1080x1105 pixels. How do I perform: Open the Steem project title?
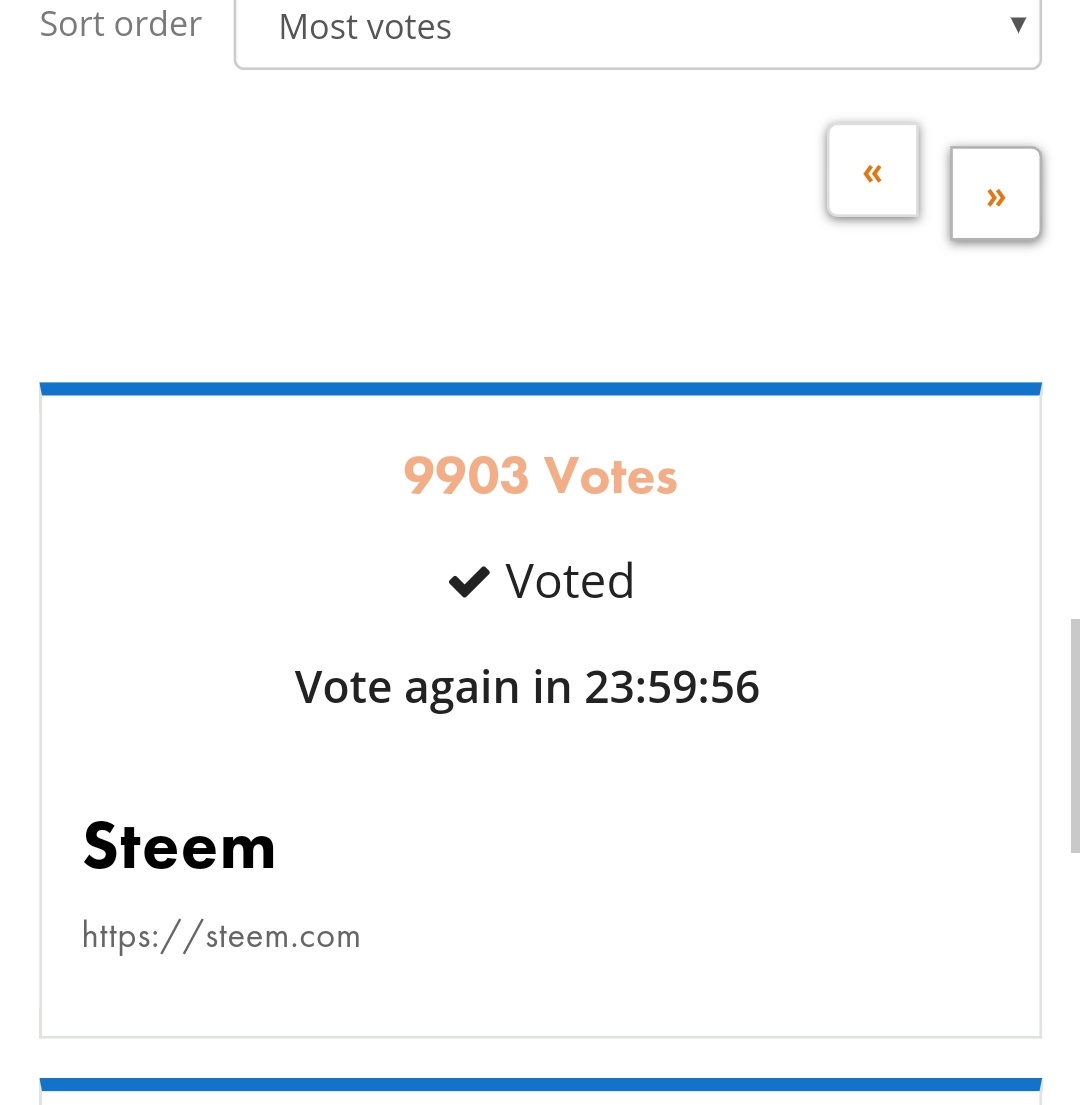[x=179, y=846]
